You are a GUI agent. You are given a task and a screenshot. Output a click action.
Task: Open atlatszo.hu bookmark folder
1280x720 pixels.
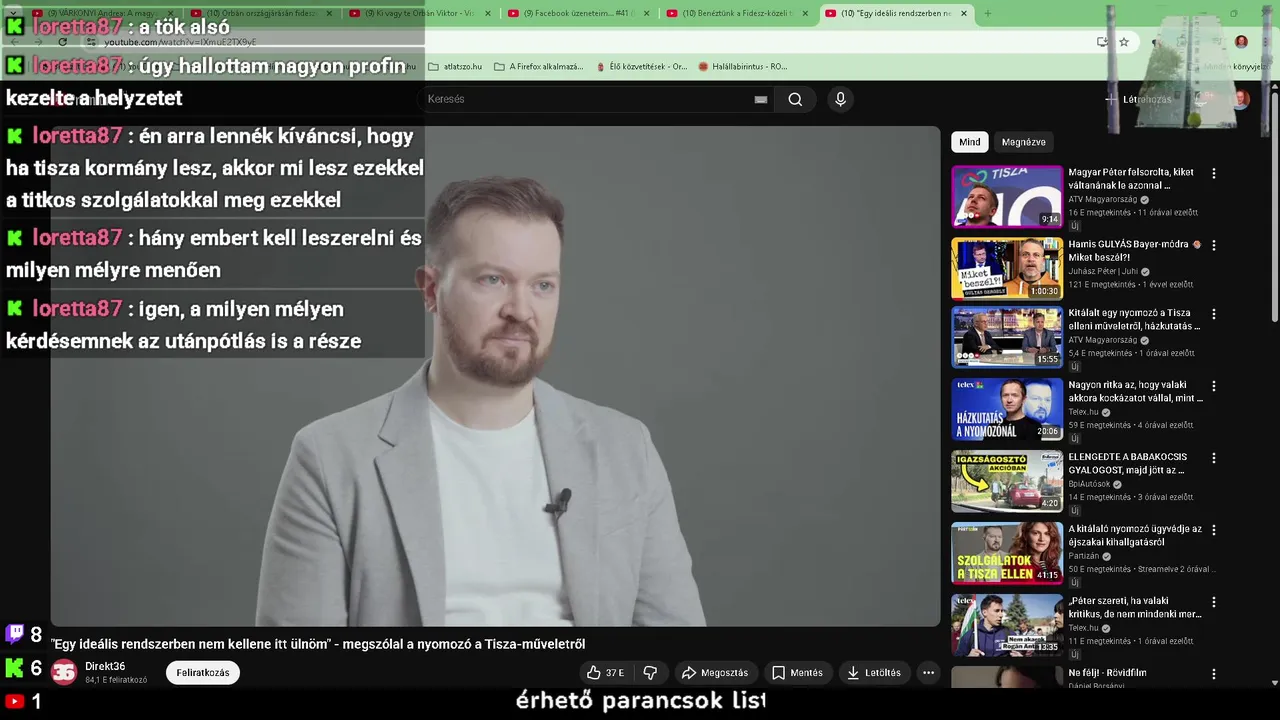pos(455,67)
